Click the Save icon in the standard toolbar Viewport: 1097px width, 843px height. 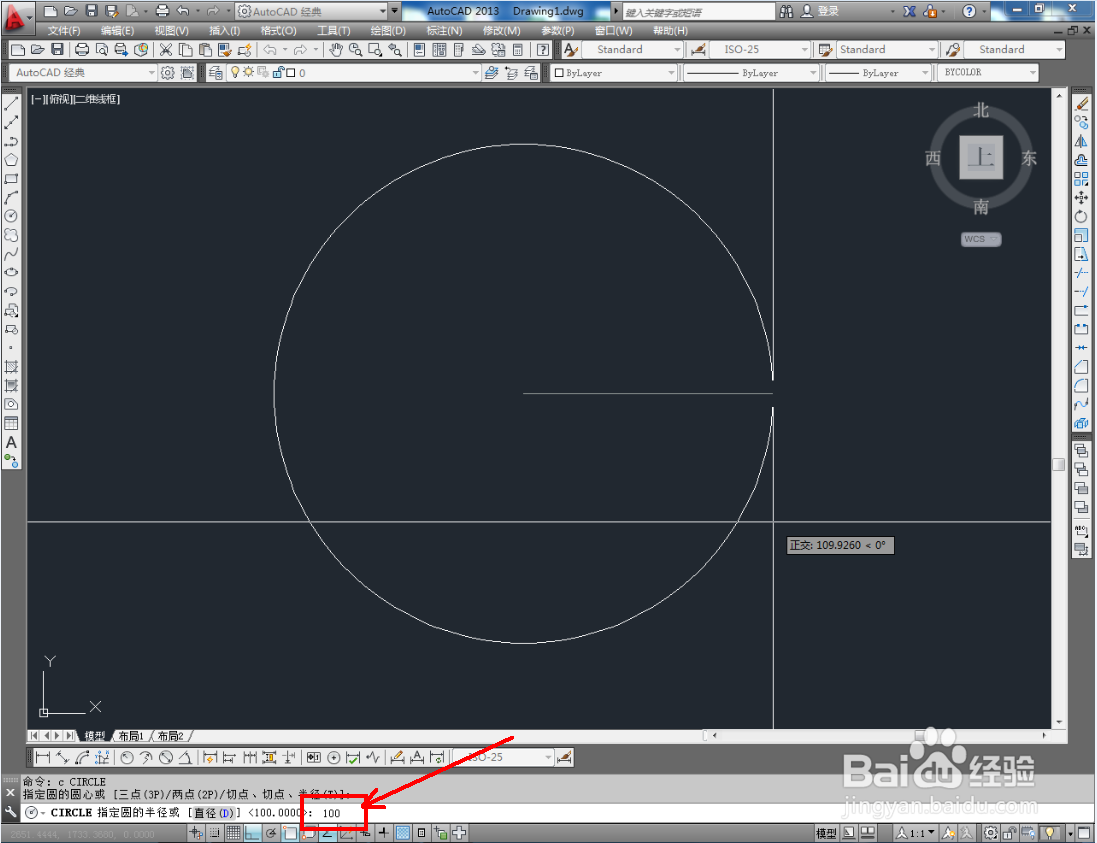58,50
